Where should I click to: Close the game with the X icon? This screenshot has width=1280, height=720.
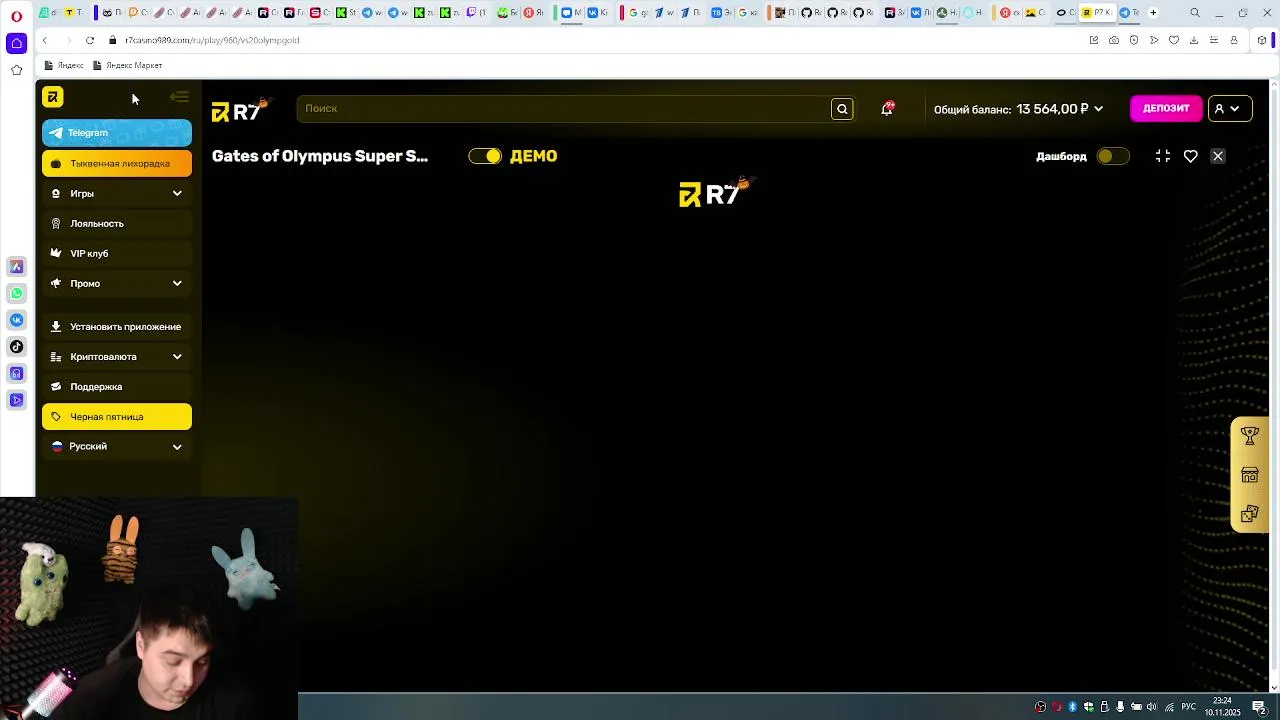coord(1218,156)
